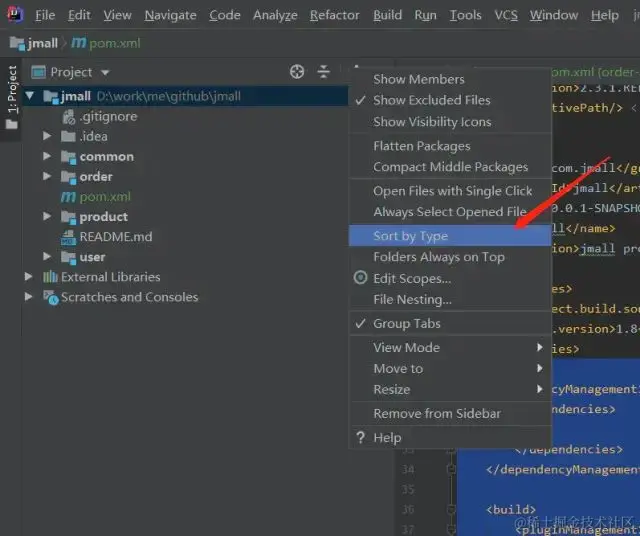Click the folder icon under the 1: Project tab

point(11,124)
